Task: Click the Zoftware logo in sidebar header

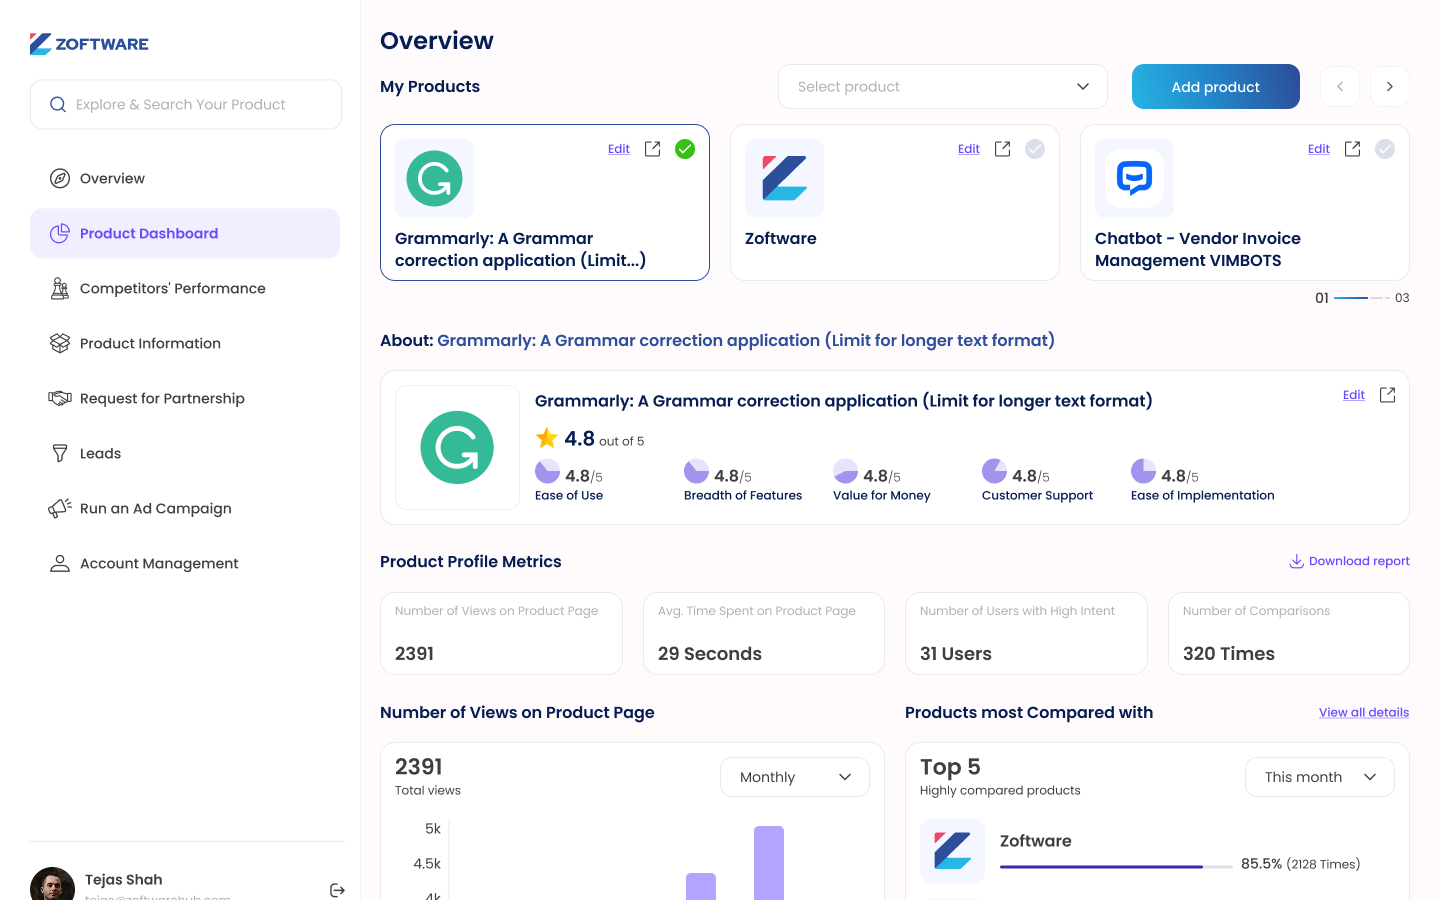Action: (x=89, y=44)
